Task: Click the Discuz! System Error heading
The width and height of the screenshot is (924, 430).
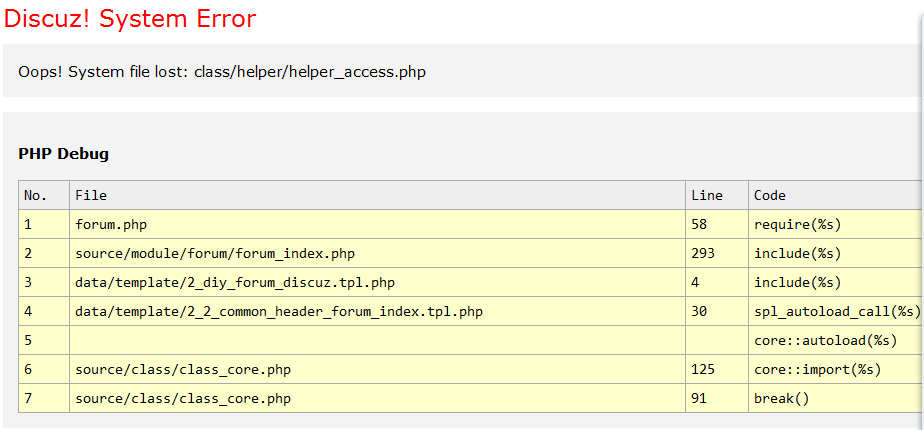Action: tap(130, 19)
